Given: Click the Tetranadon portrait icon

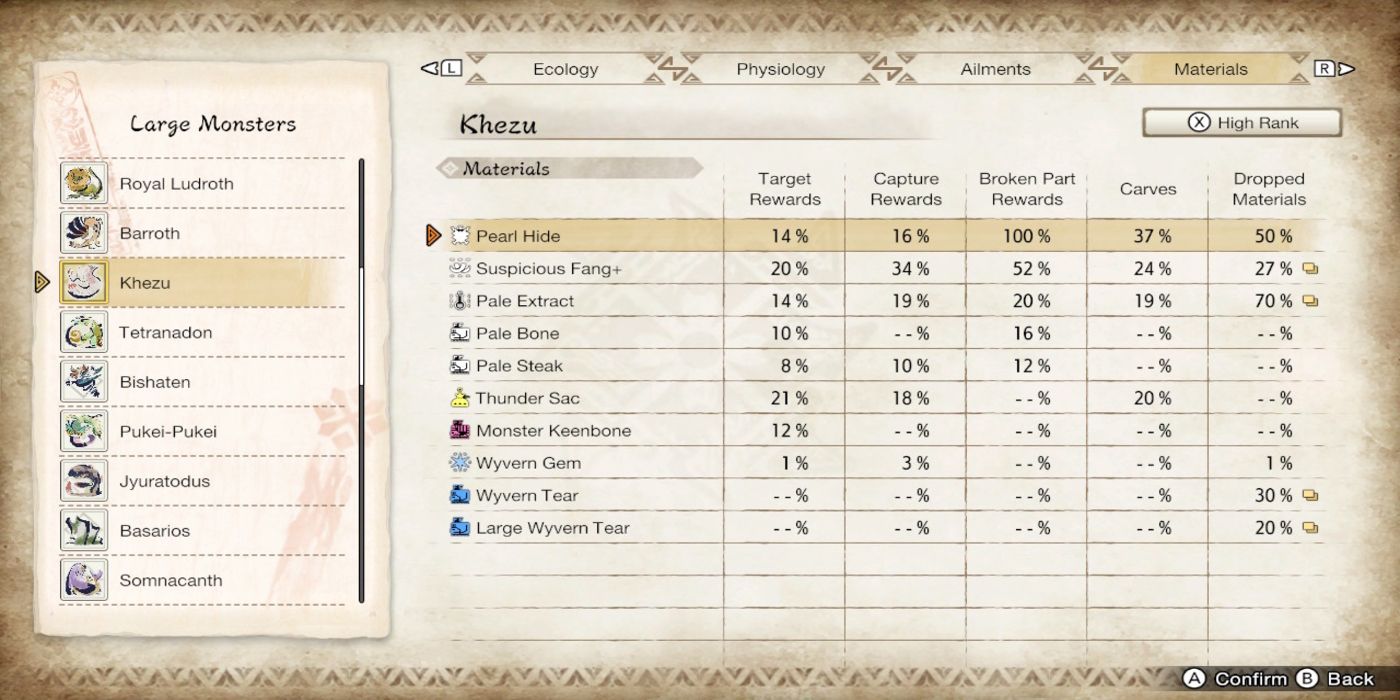Looking at the screenshot, I should coord(85,332).
